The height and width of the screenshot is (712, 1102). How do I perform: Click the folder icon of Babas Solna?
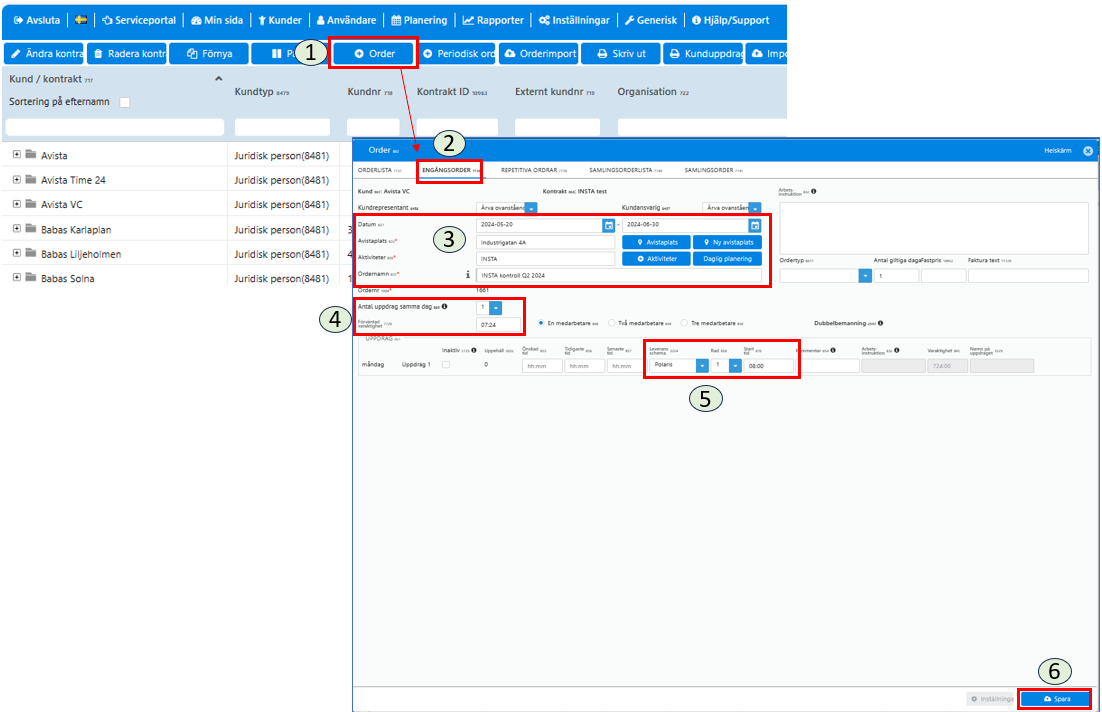31,278
